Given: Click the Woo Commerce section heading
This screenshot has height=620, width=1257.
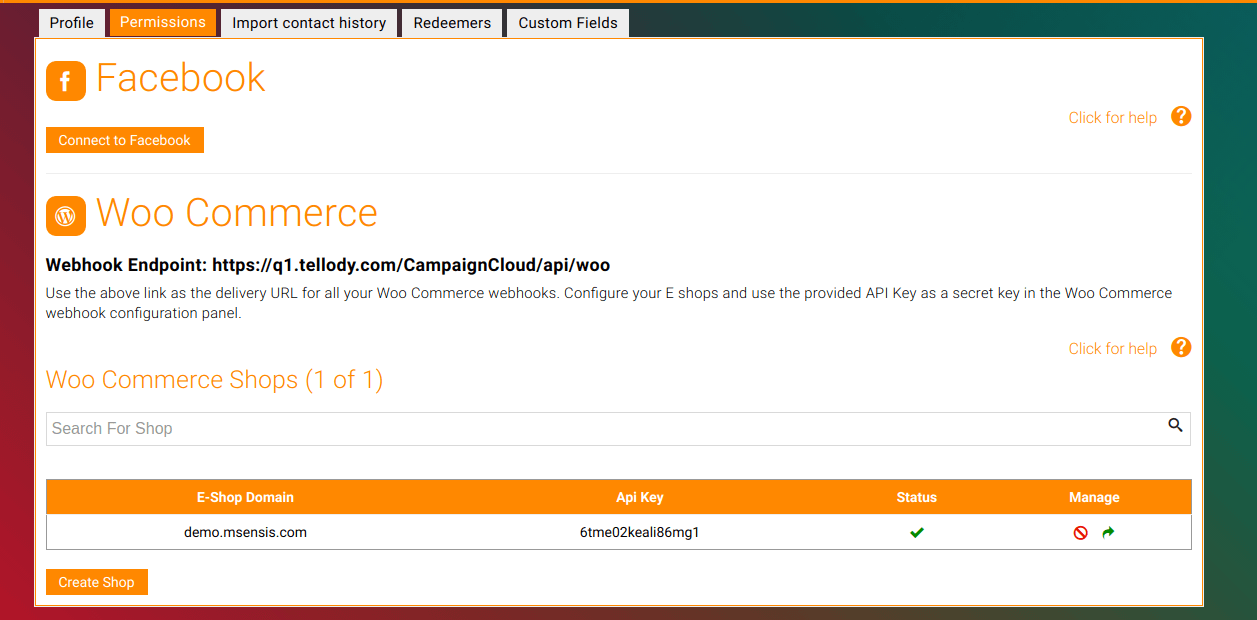Looking at the screenshot, I should [x=237, y=214].
